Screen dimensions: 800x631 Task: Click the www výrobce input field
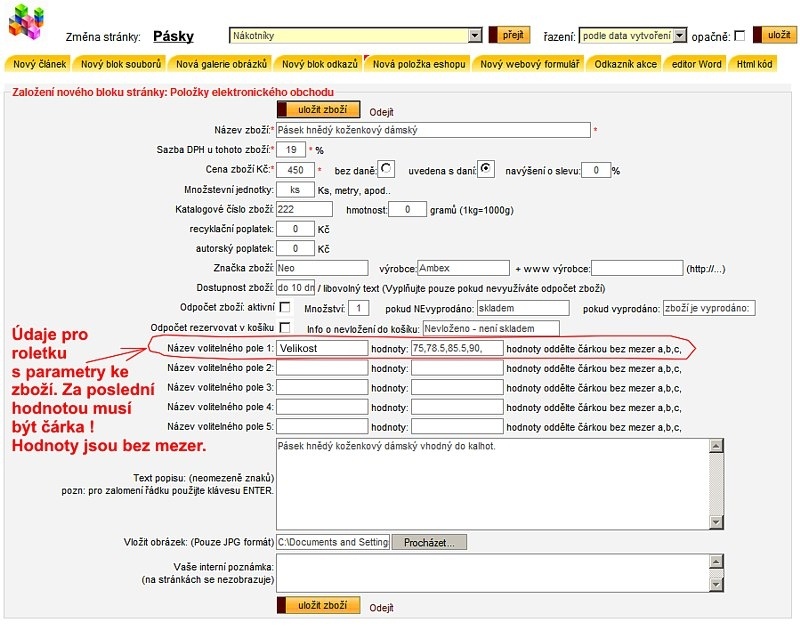point(637,268)
